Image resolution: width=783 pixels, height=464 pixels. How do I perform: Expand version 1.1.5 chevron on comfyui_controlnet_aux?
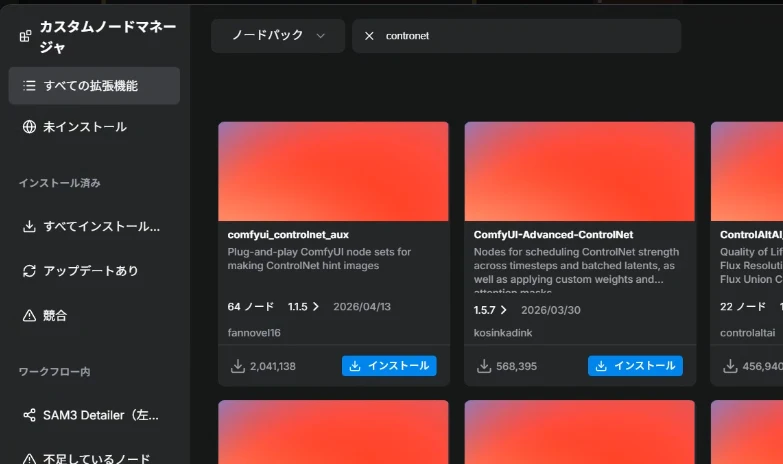click(316, 307)
